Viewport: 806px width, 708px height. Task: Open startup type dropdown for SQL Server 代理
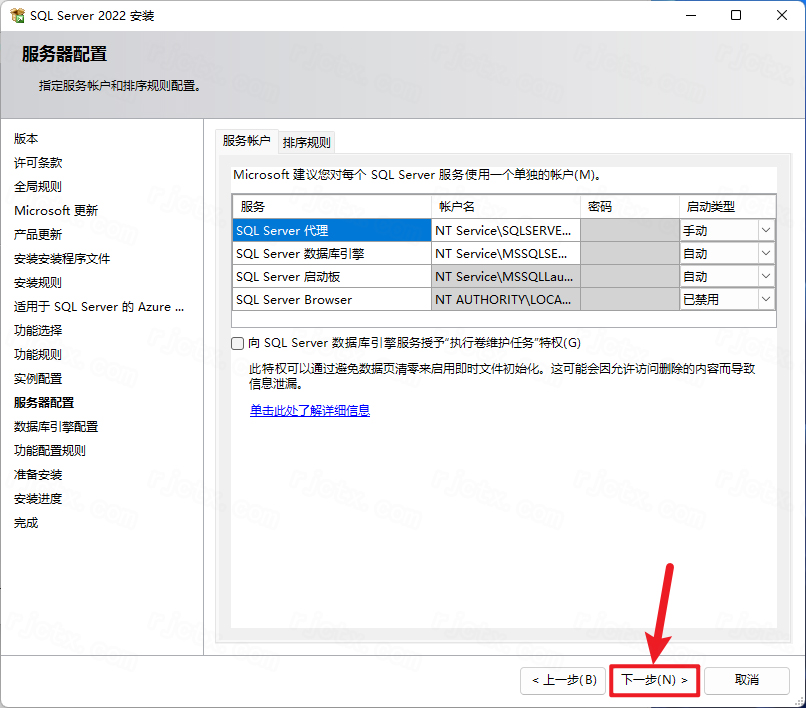pyautogui.click(x=765, y=230)
